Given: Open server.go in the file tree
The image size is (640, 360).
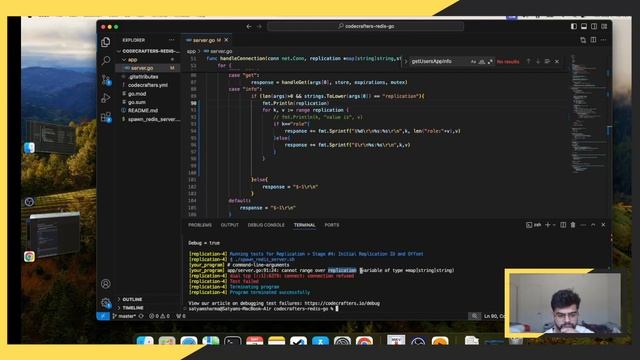Looking at the screenshot, I should pyautogui.click(x=149, y=68).
